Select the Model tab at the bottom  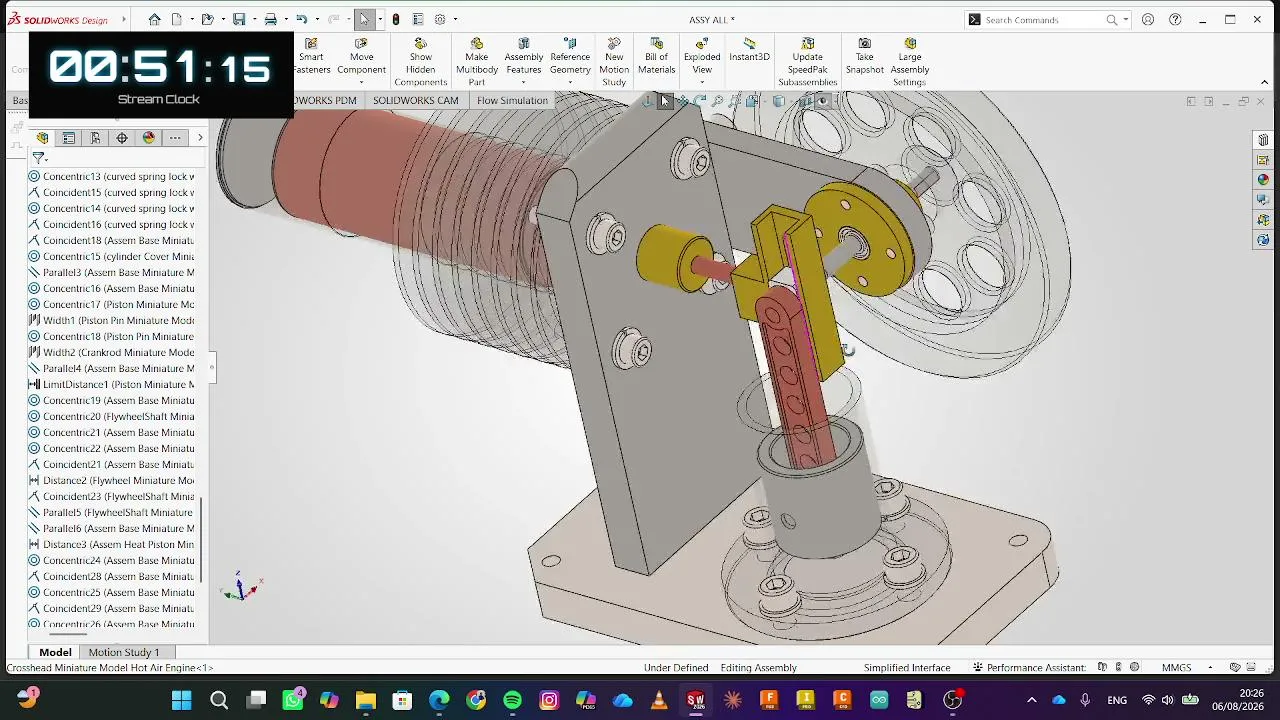click(x=55, y=652)
